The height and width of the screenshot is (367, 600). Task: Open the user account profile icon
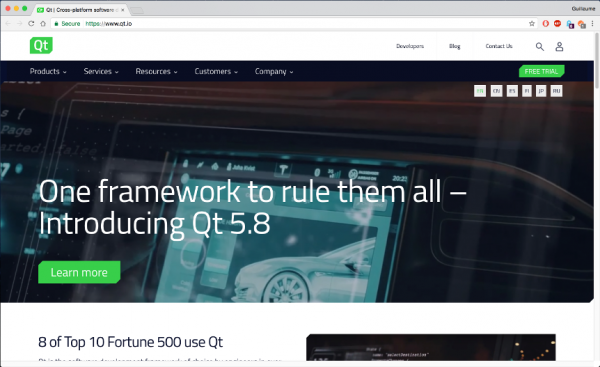559,47
